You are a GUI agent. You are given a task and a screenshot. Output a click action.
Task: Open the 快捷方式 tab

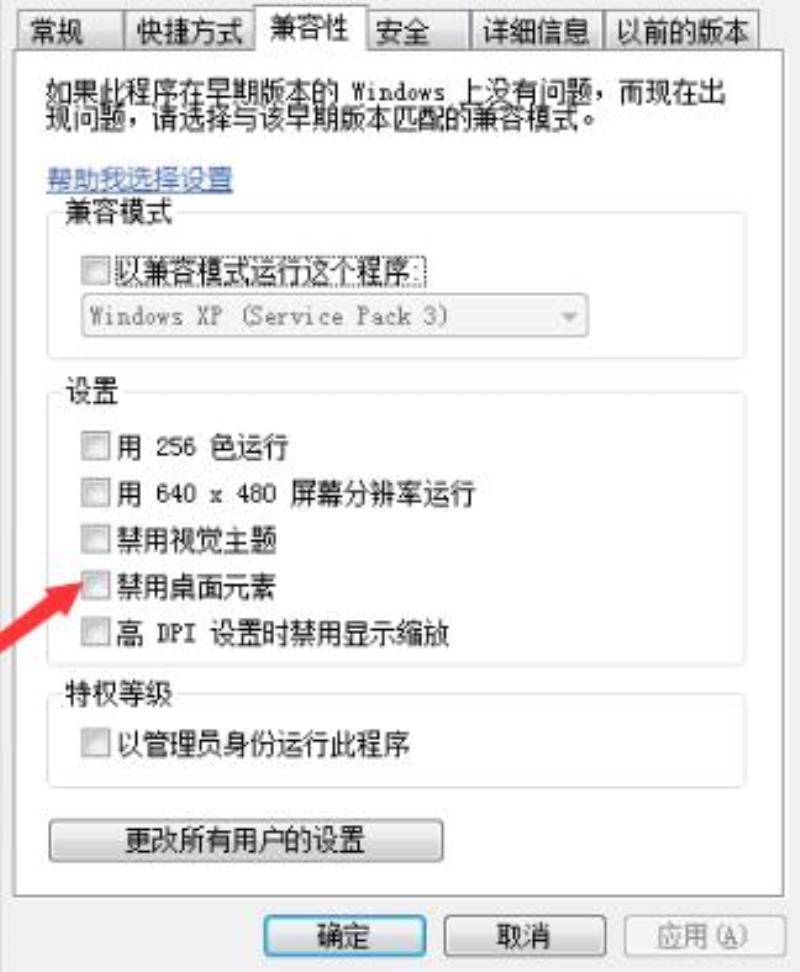tap(188, 30)
